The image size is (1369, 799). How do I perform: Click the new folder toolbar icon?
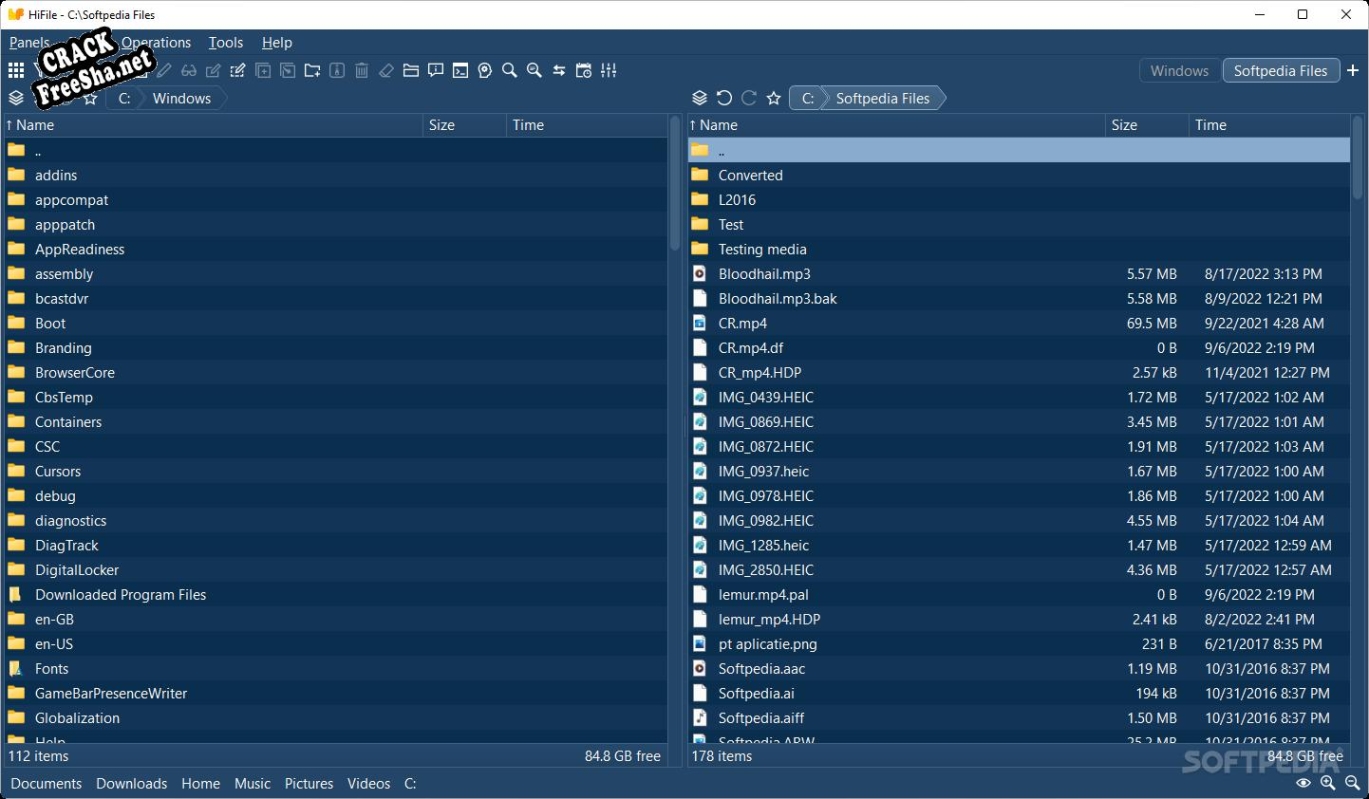(x=312, y=70)
